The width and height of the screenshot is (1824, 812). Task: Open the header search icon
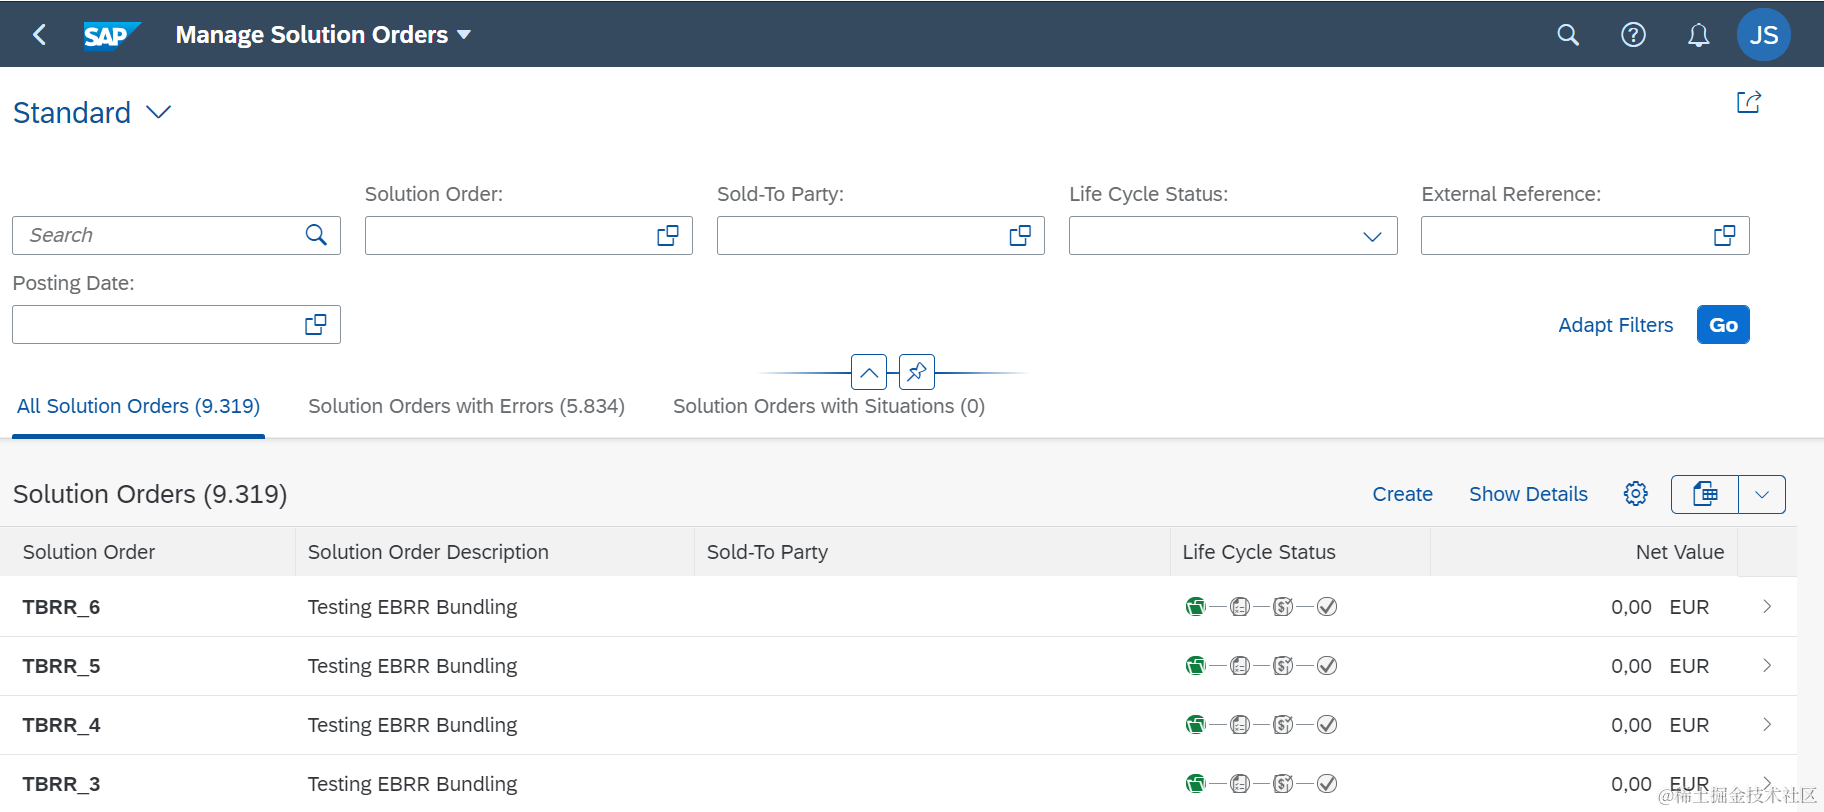click(x=1568, y=35)
